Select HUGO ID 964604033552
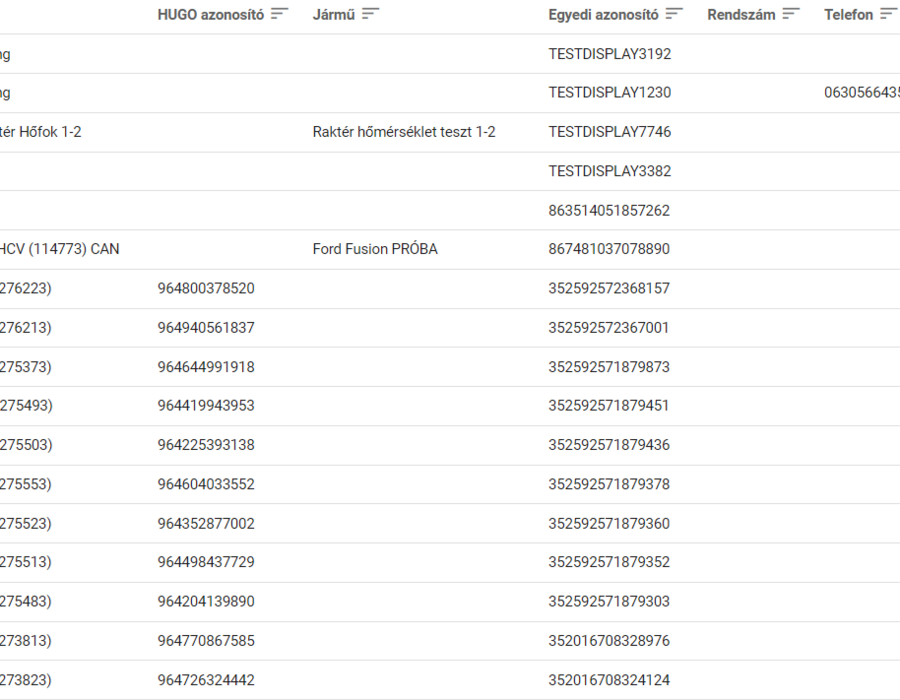 click(x=206, y=484)
